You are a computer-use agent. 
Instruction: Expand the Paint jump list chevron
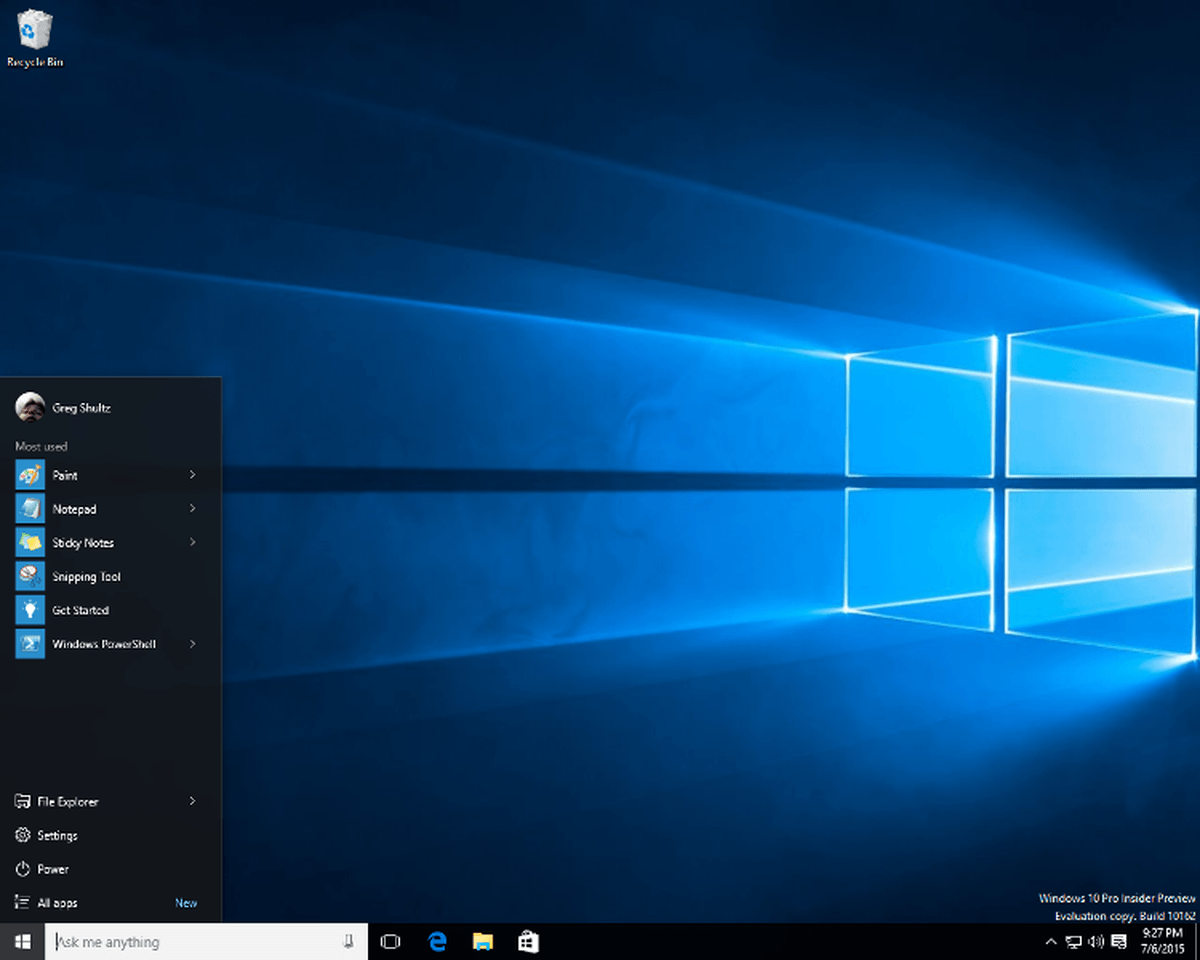192,475
